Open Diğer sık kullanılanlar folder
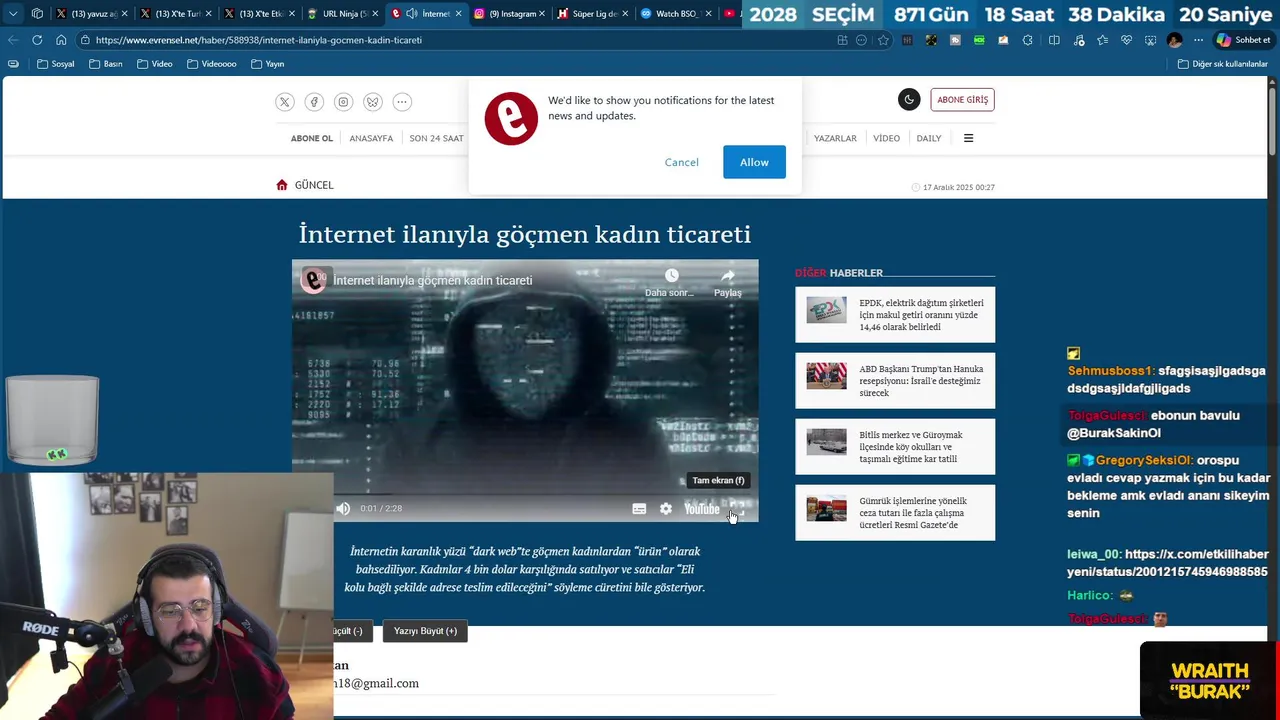1280x720 pixels. (1222, 64)
